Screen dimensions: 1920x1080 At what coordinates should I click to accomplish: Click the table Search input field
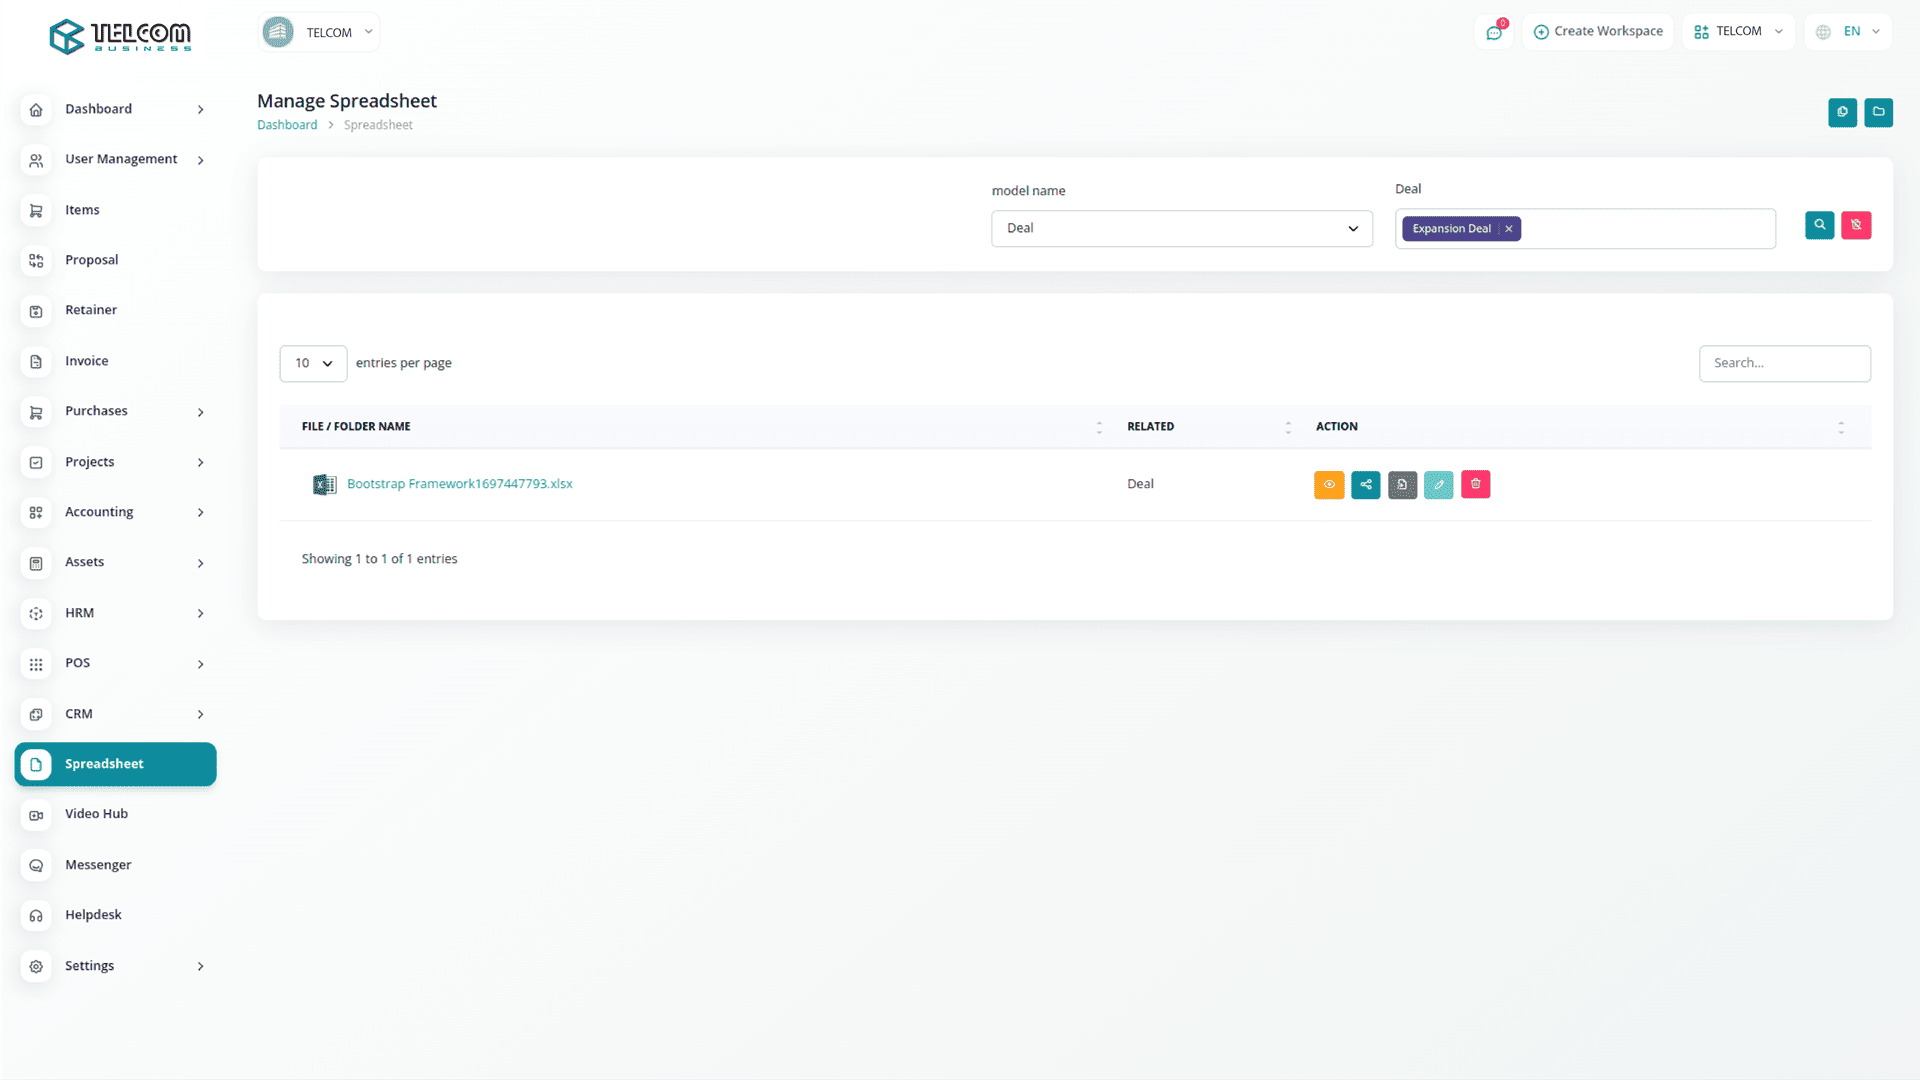[1784, 363]
